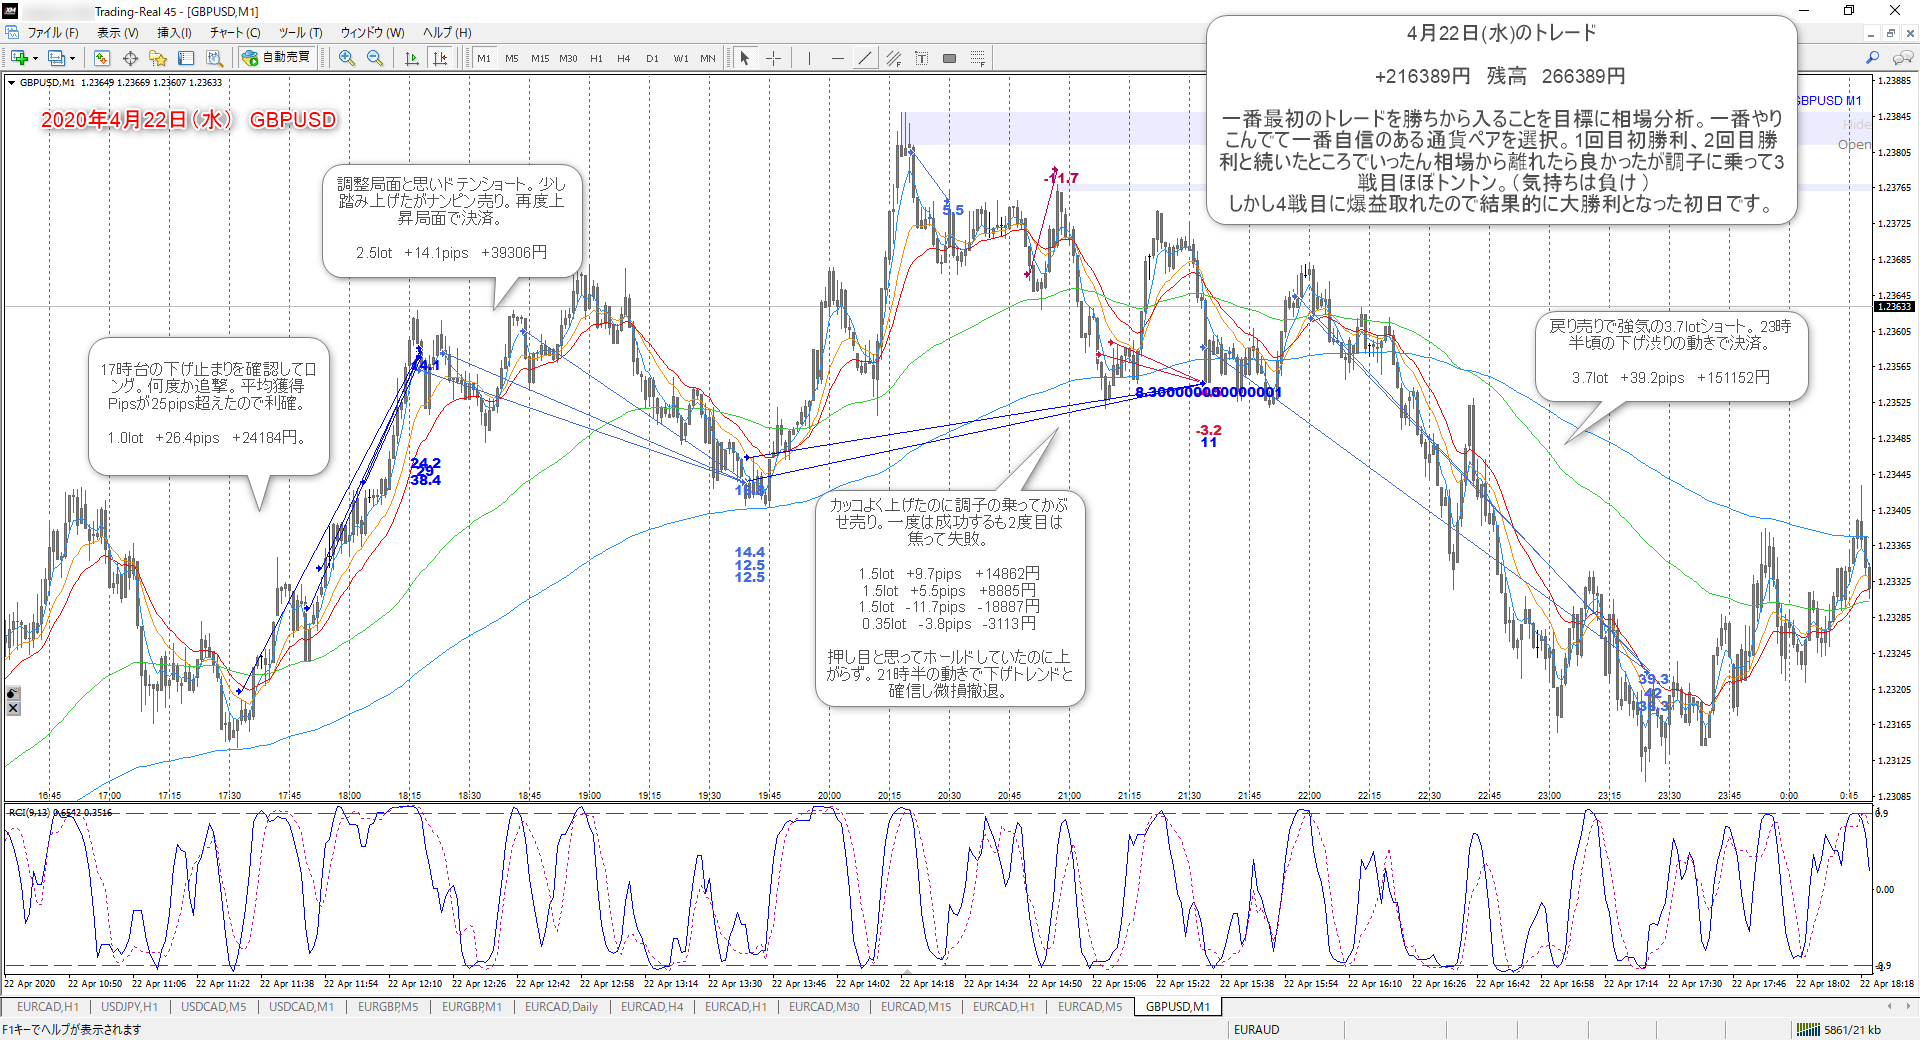Screen dimensions: 1920x1040
Task: Open the Navigator star-folder icon
Action: (158, 58)
